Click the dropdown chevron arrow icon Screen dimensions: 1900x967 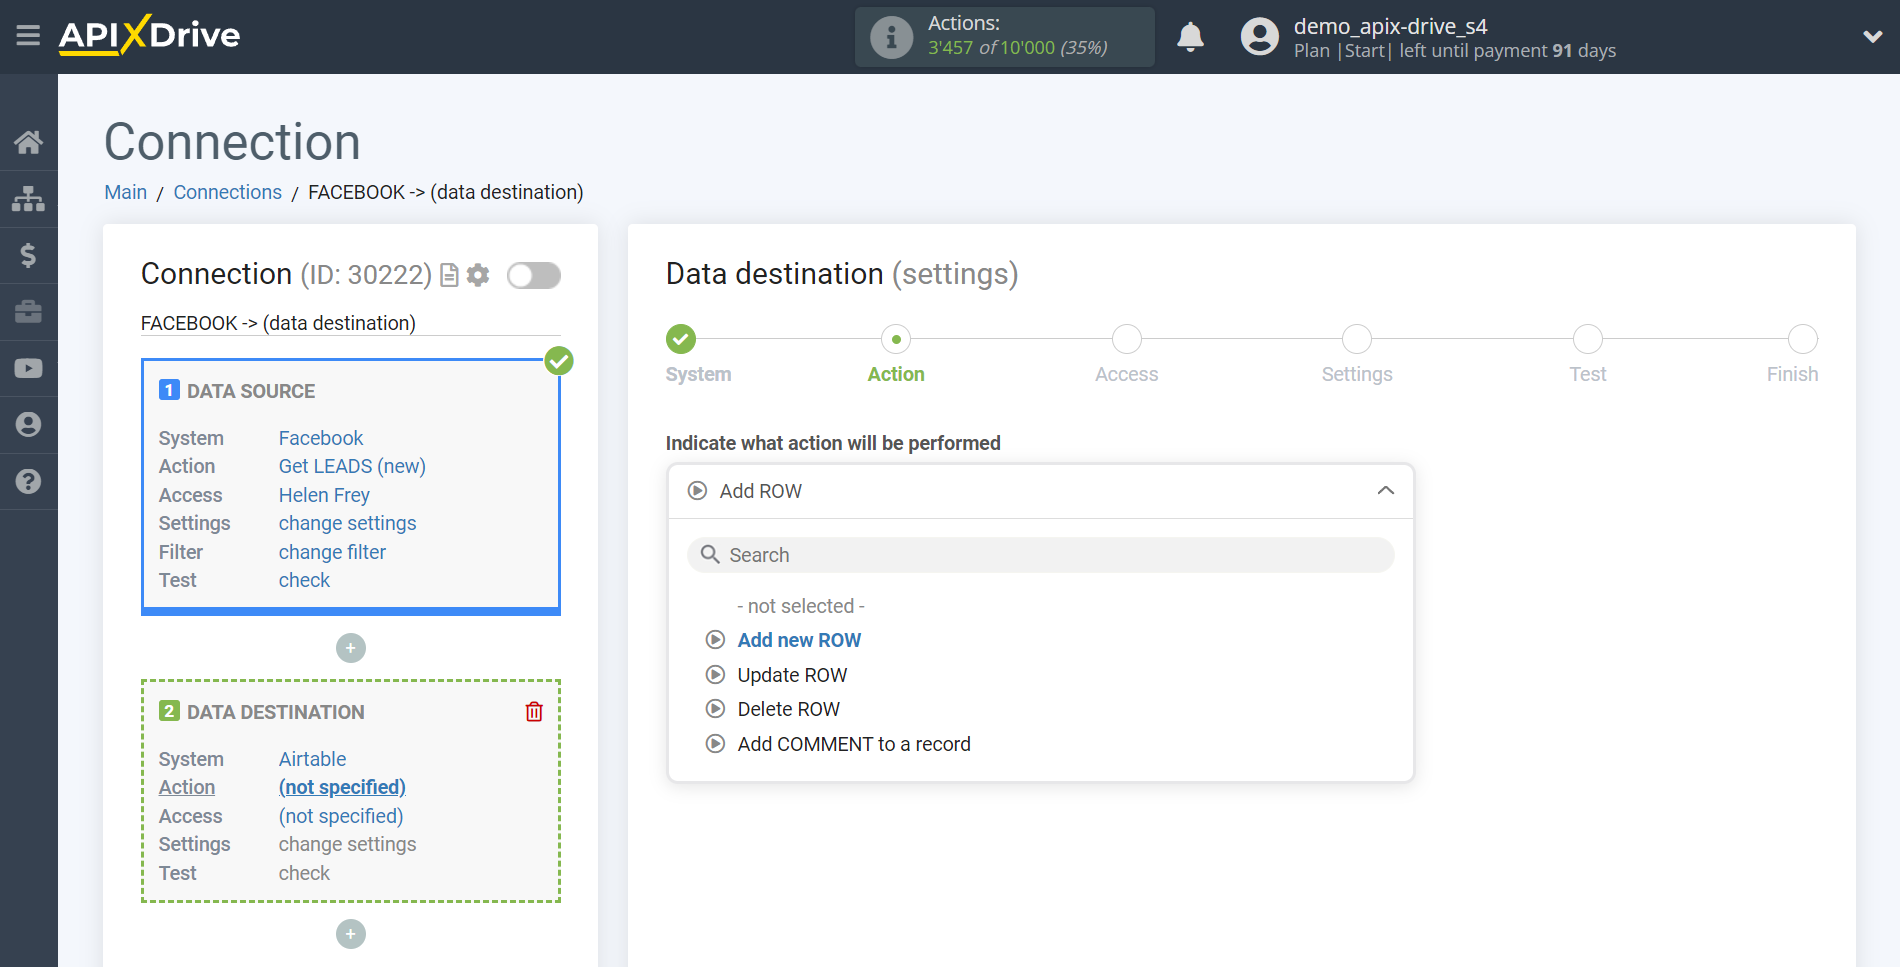[1386, 491]
